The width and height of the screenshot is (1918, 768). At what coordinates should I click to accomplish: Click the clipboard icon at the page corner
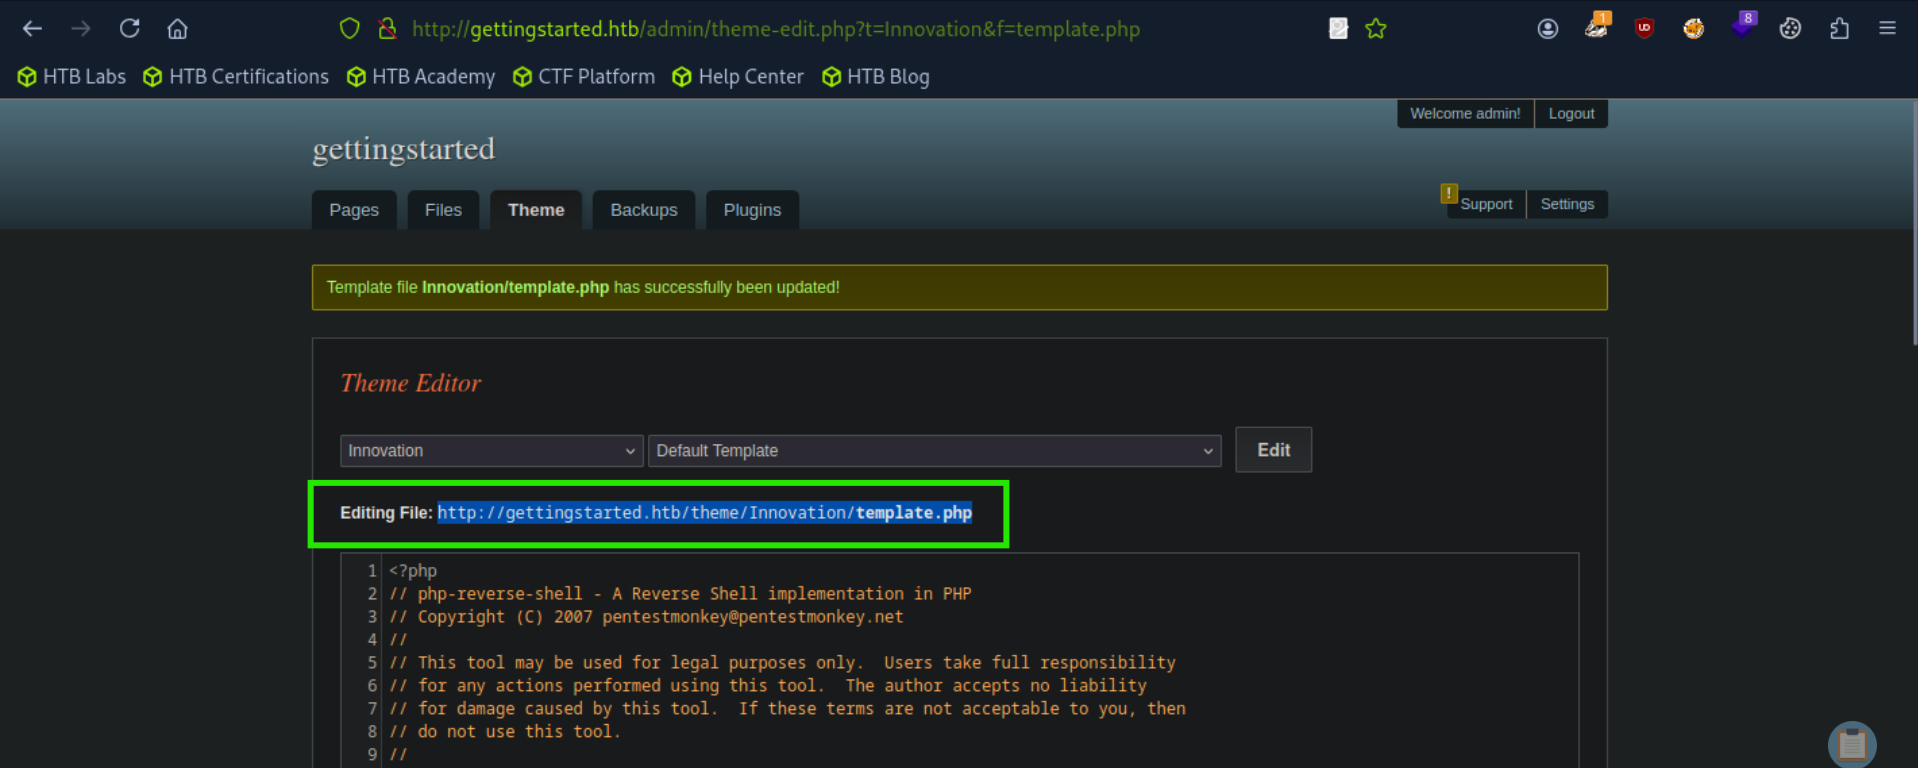pos(1852,745)
